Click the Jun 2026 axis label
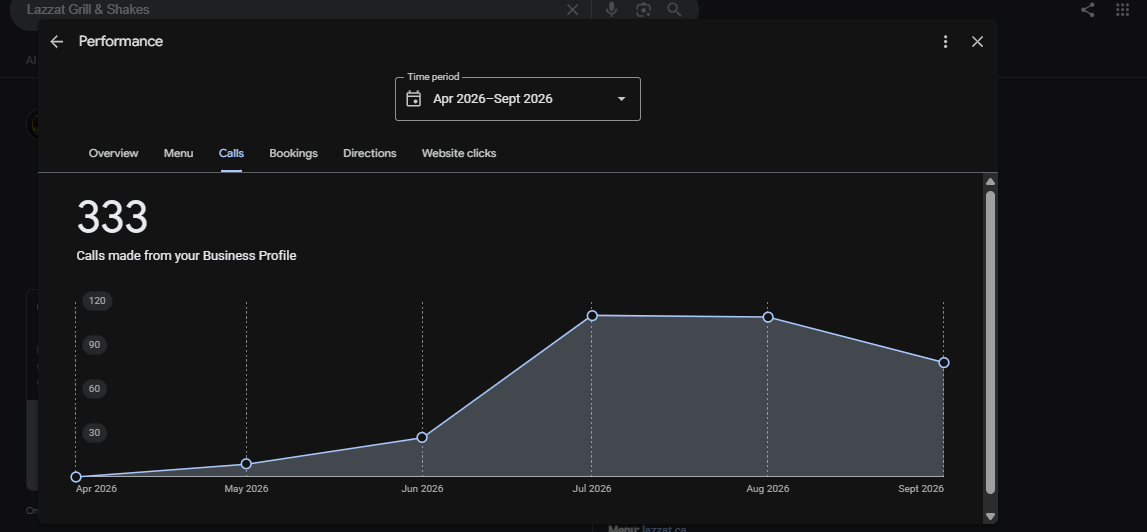The image size is (1147, 532). pos(422,489)
